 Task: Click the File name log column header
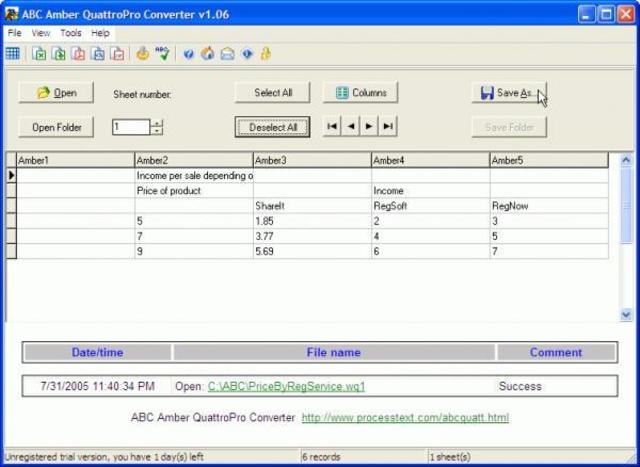tap(333, 352)
